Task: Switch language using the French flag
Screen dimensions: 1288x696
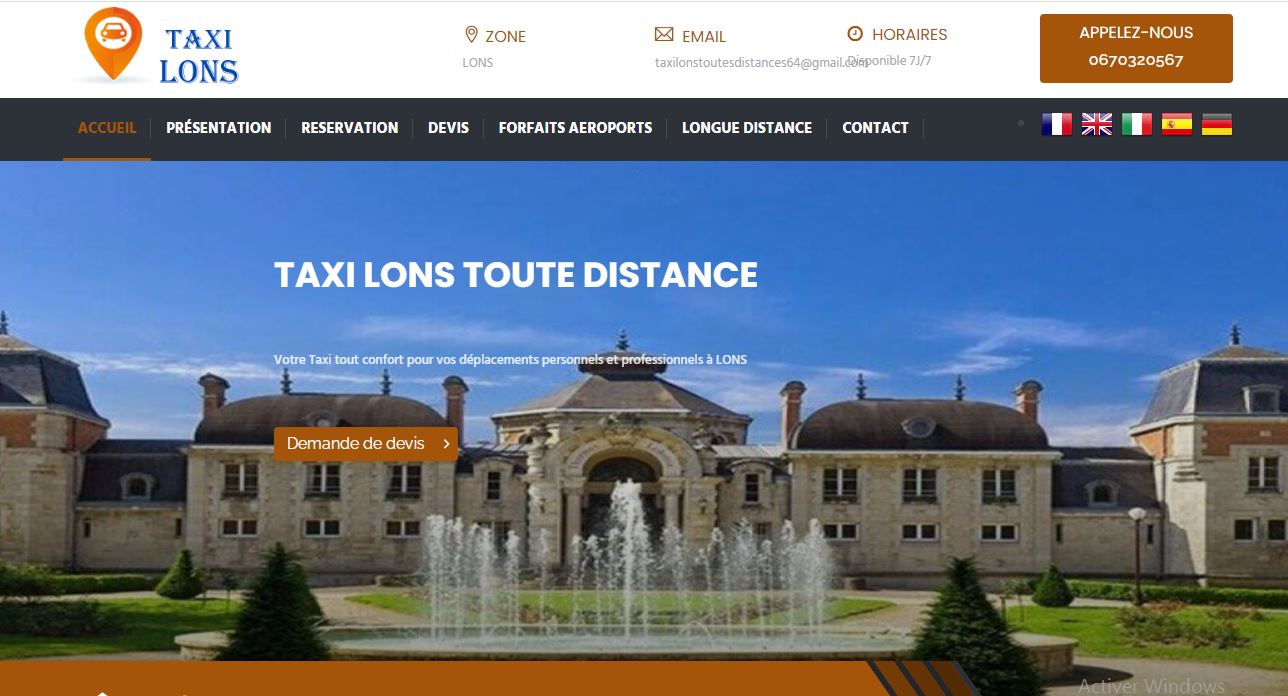Action: (x=1056, y=125)
